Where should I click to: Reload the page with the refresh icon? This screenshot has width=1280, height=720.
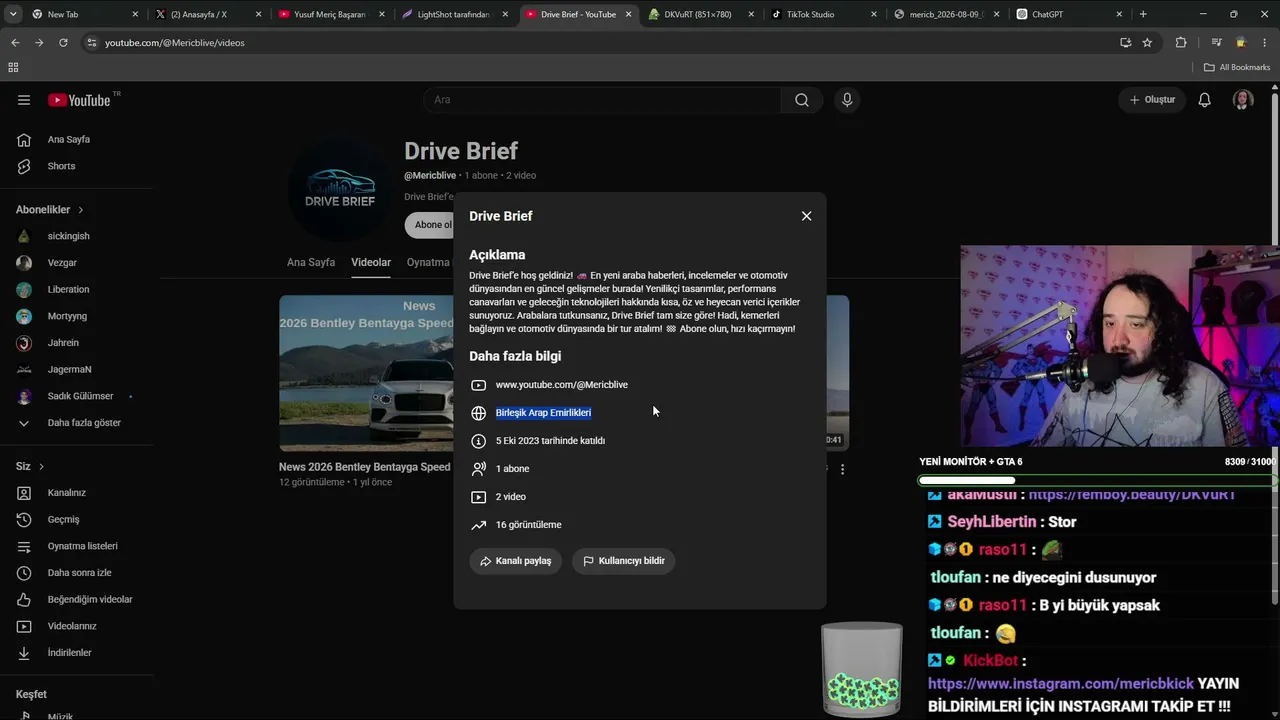(x=63, y=43)
